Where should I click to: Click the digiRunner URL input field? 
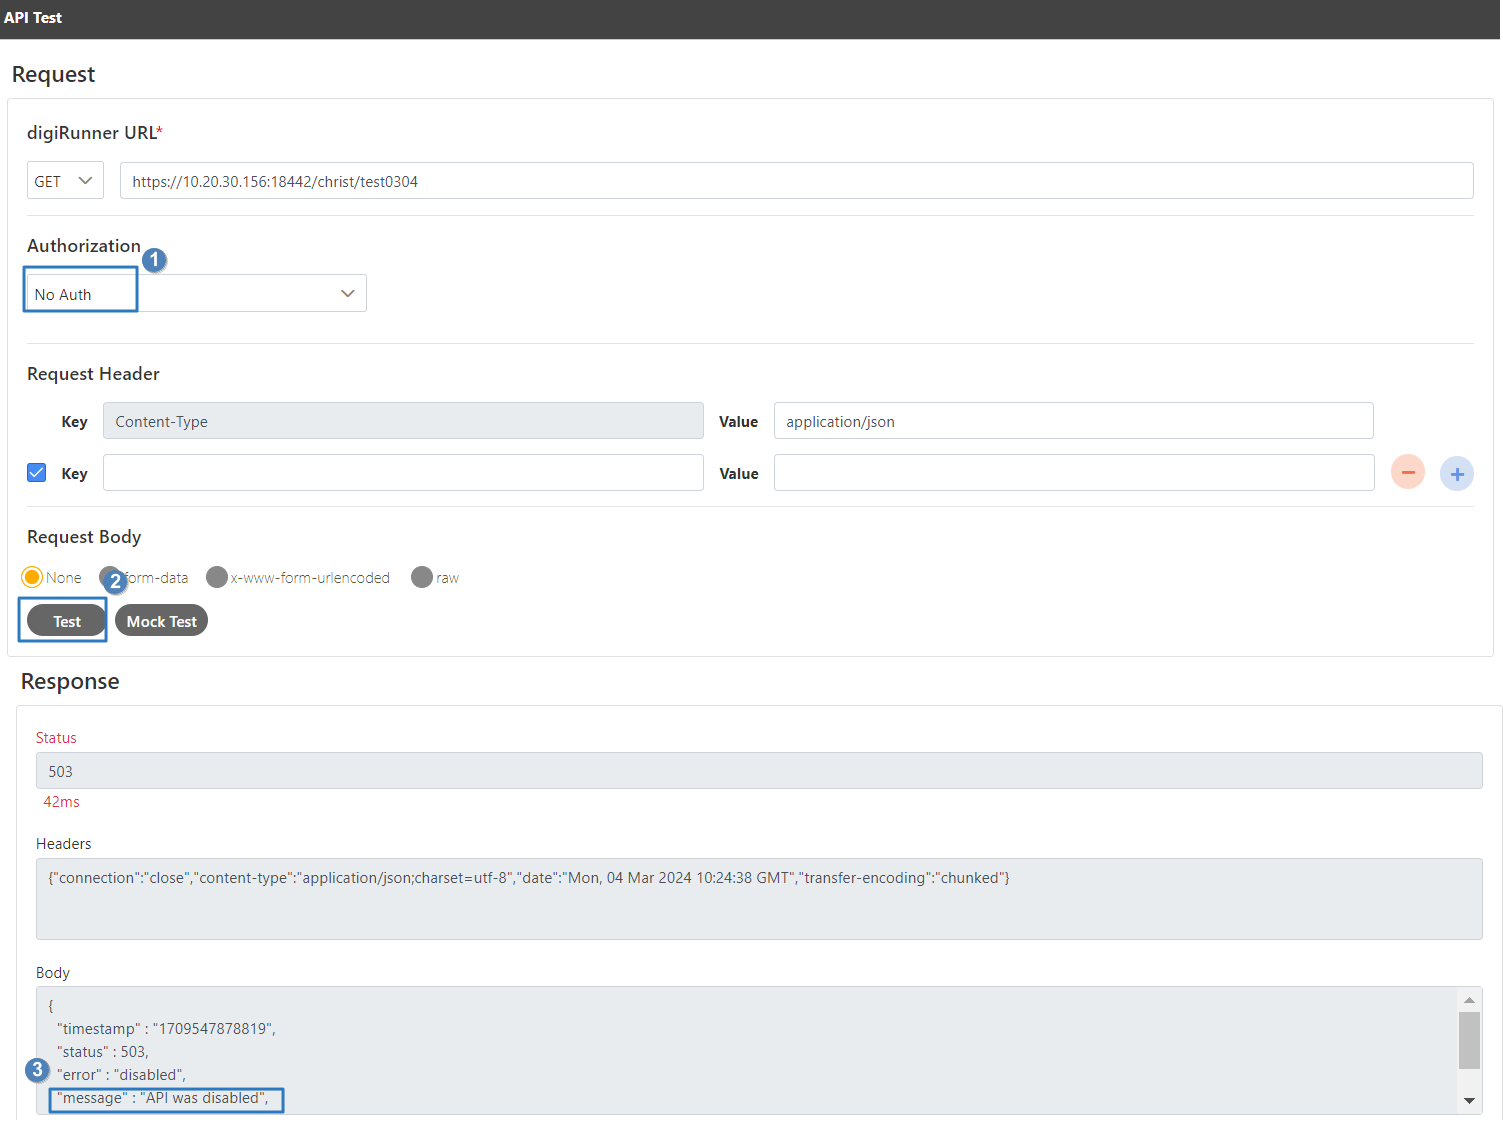tap(796, 181)
